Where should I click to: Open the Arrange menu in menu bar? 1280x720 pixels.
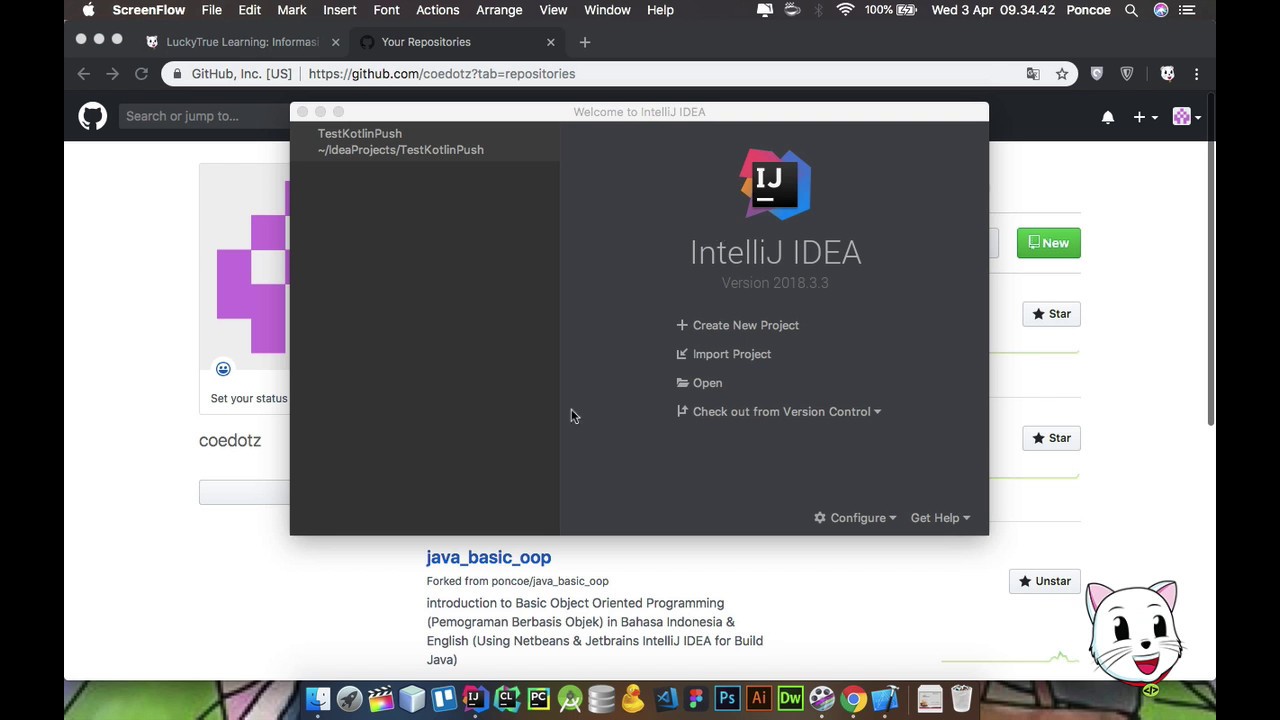tap(499, 10)
